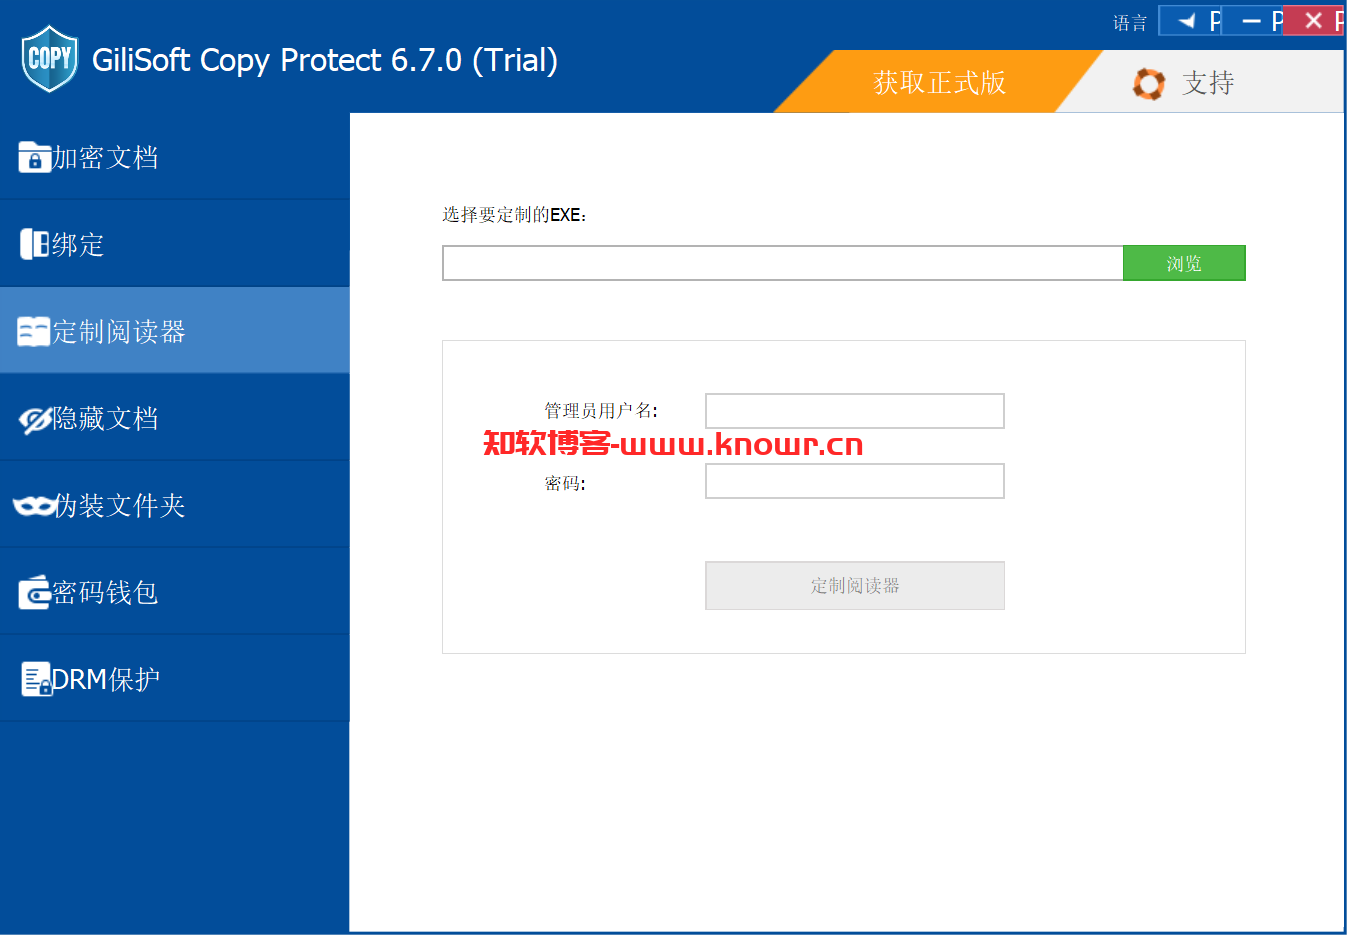Image resolution: width=1347 pixels, height=935 pixels.
Task: Click the 定制阅读器 action button
Action: (855, 585)
